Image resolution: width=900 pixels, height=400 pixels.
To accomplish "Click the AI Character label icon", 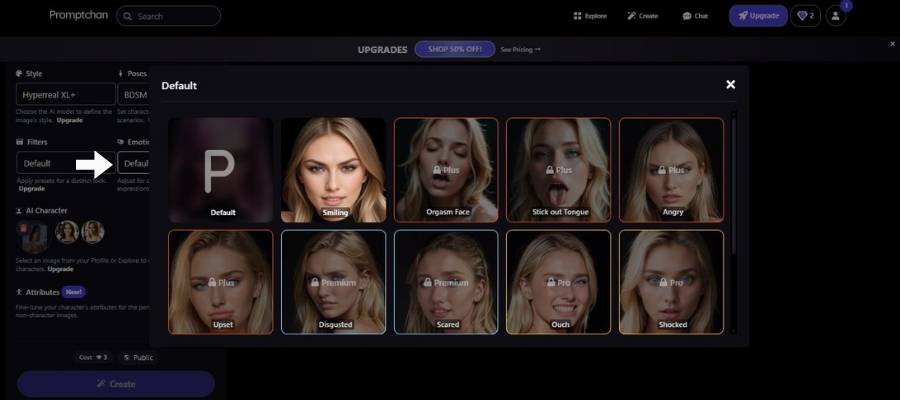I will 19,211.
